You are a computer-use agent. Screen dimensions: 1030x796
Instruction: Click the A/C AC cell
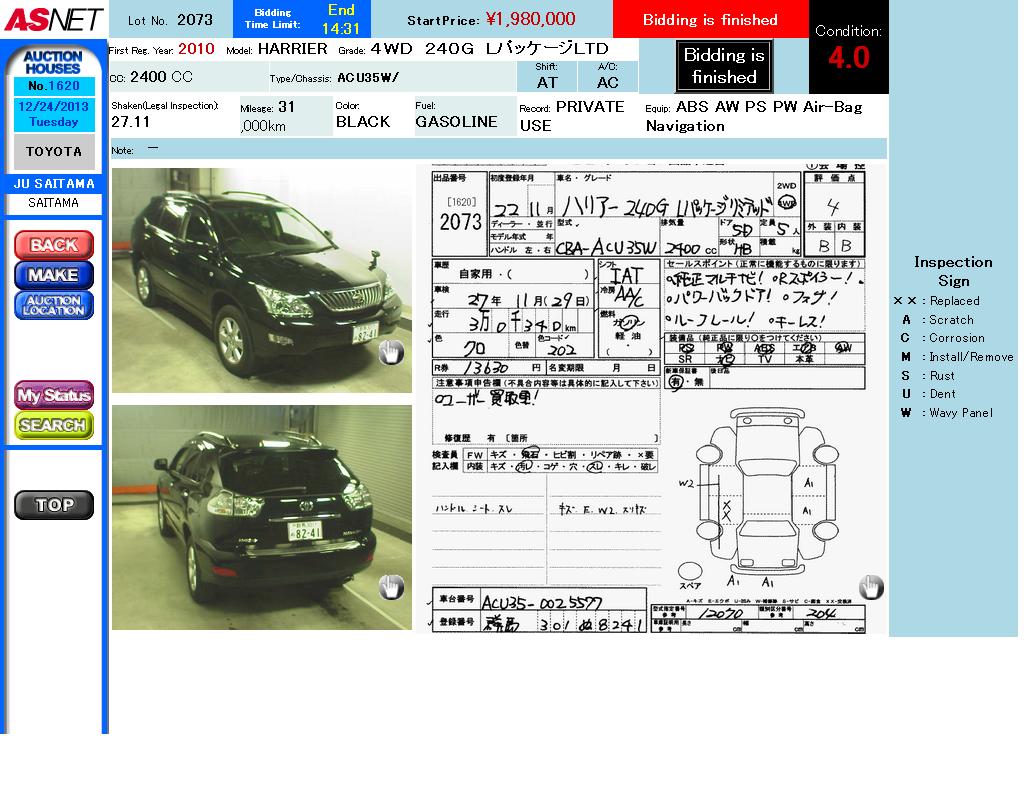(608, 76)
